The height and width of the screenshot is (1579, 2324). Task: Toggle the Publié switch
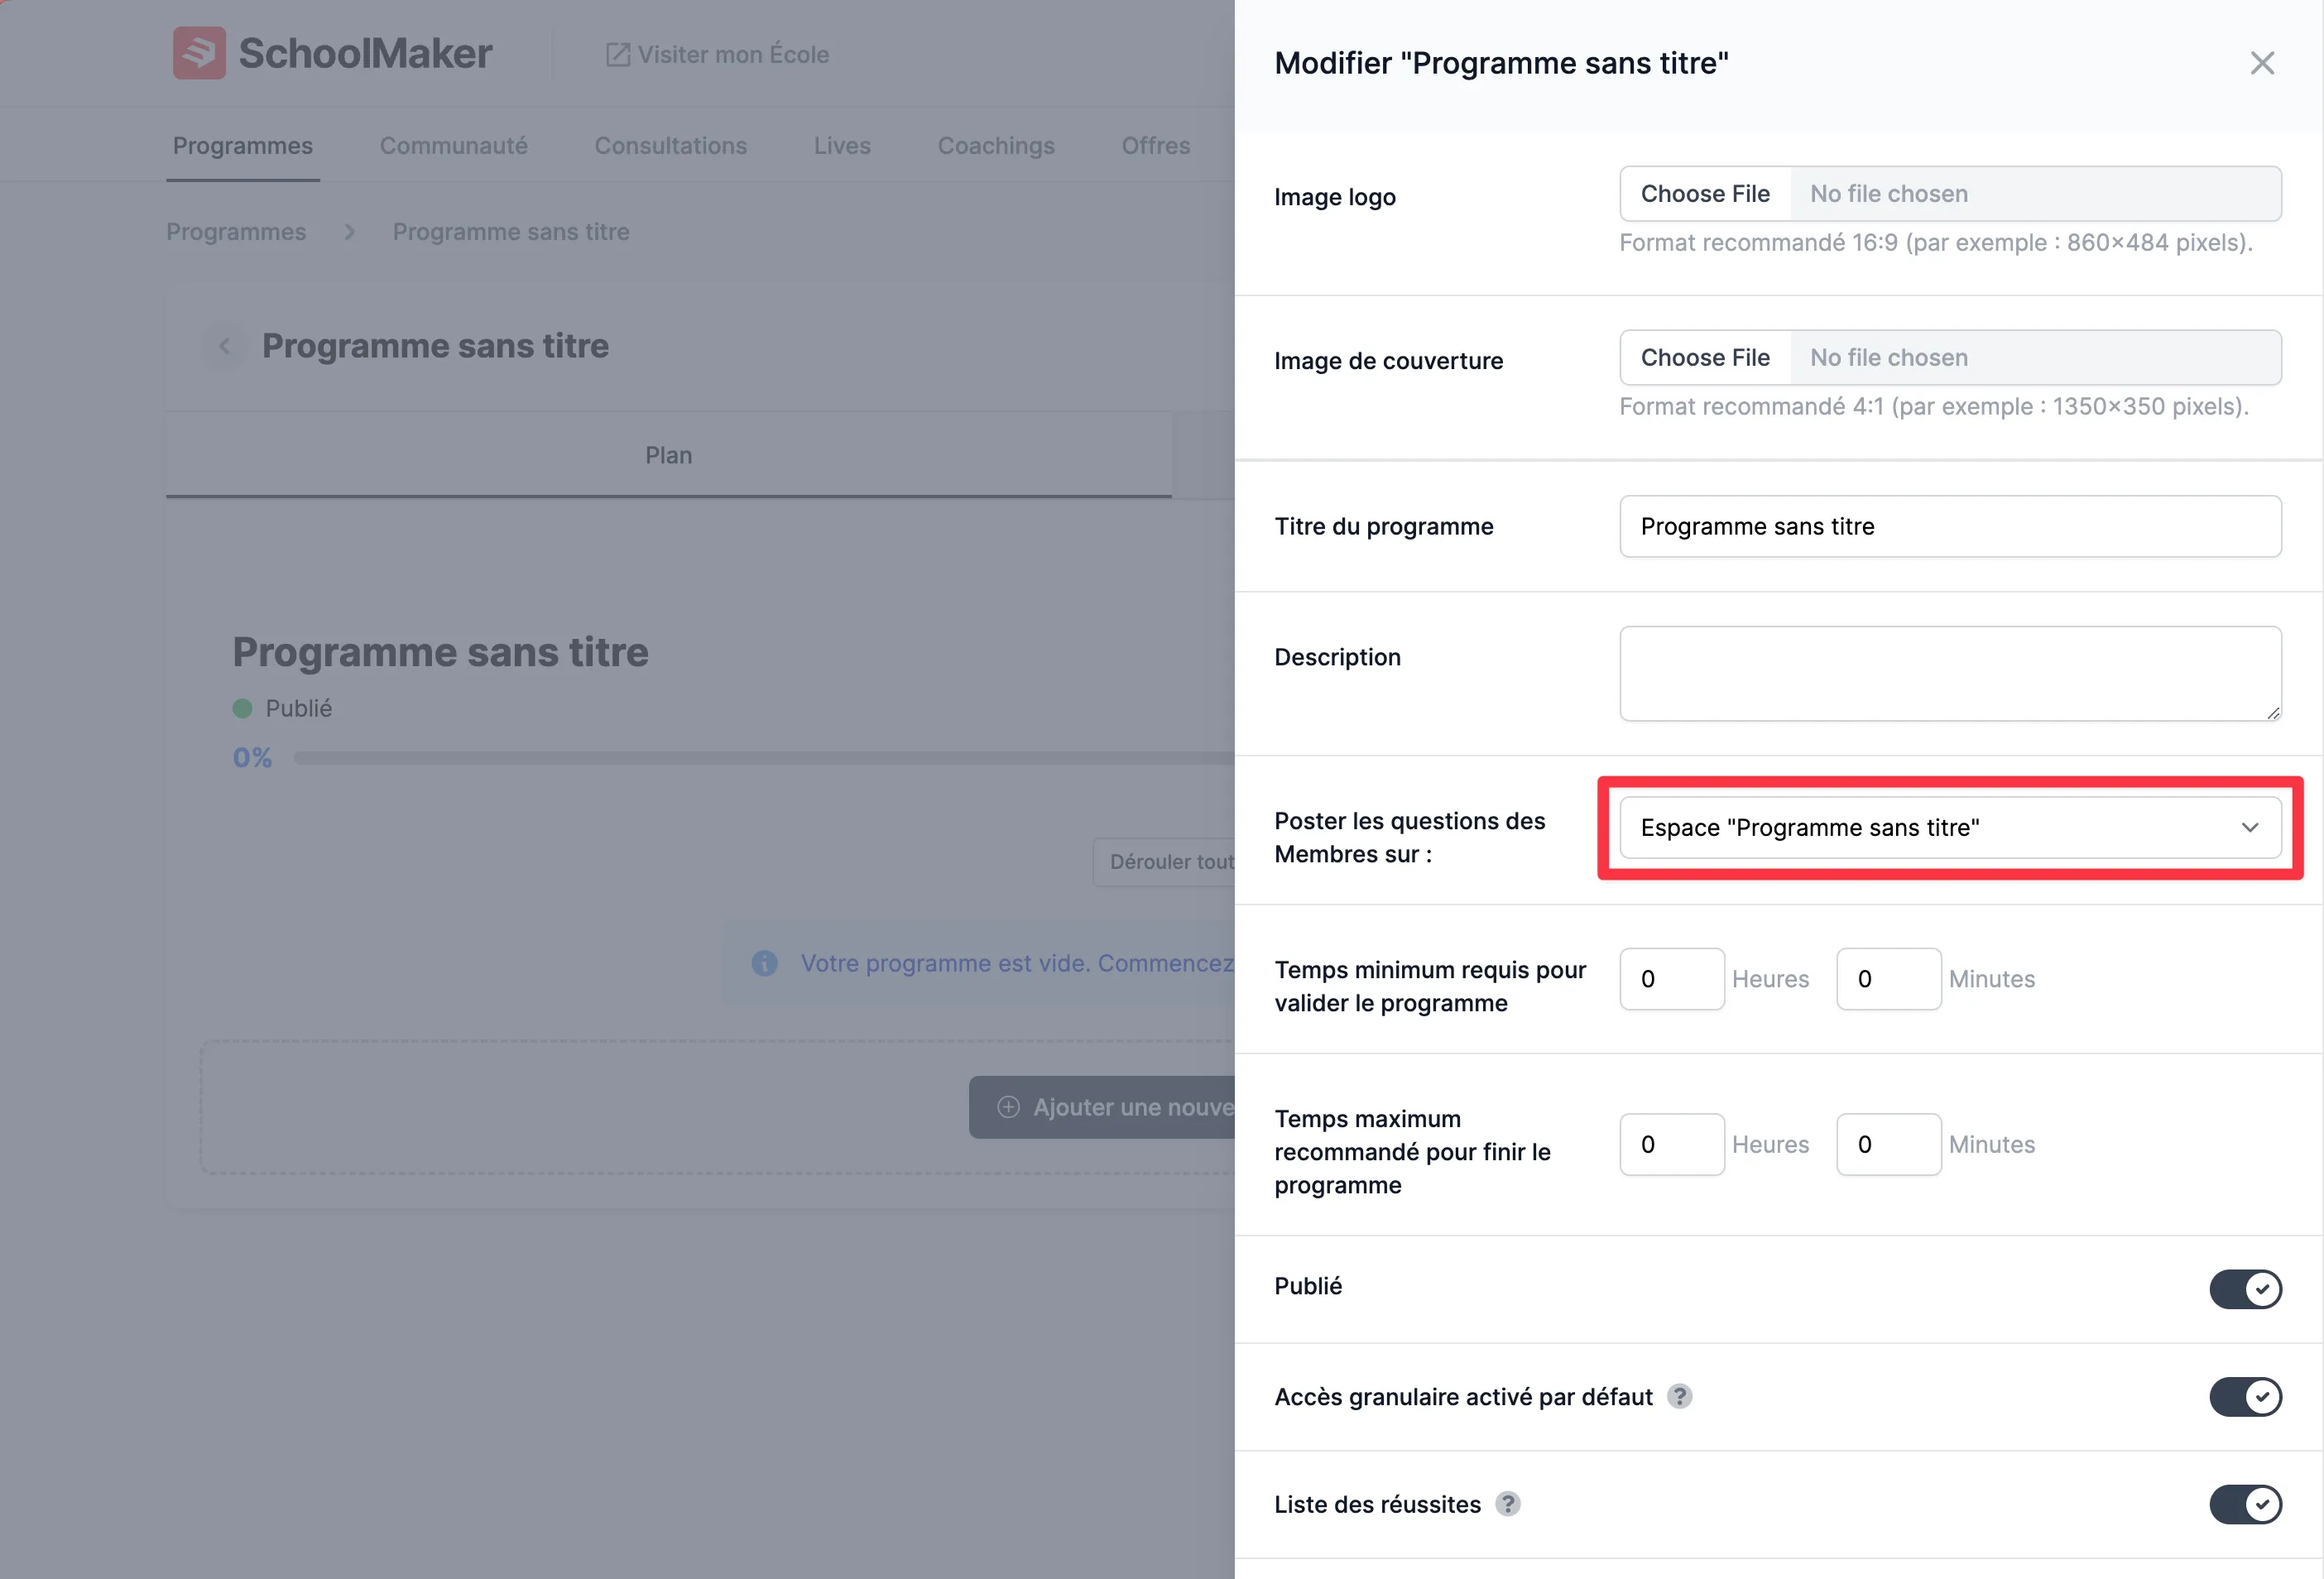(2245, 1289)
